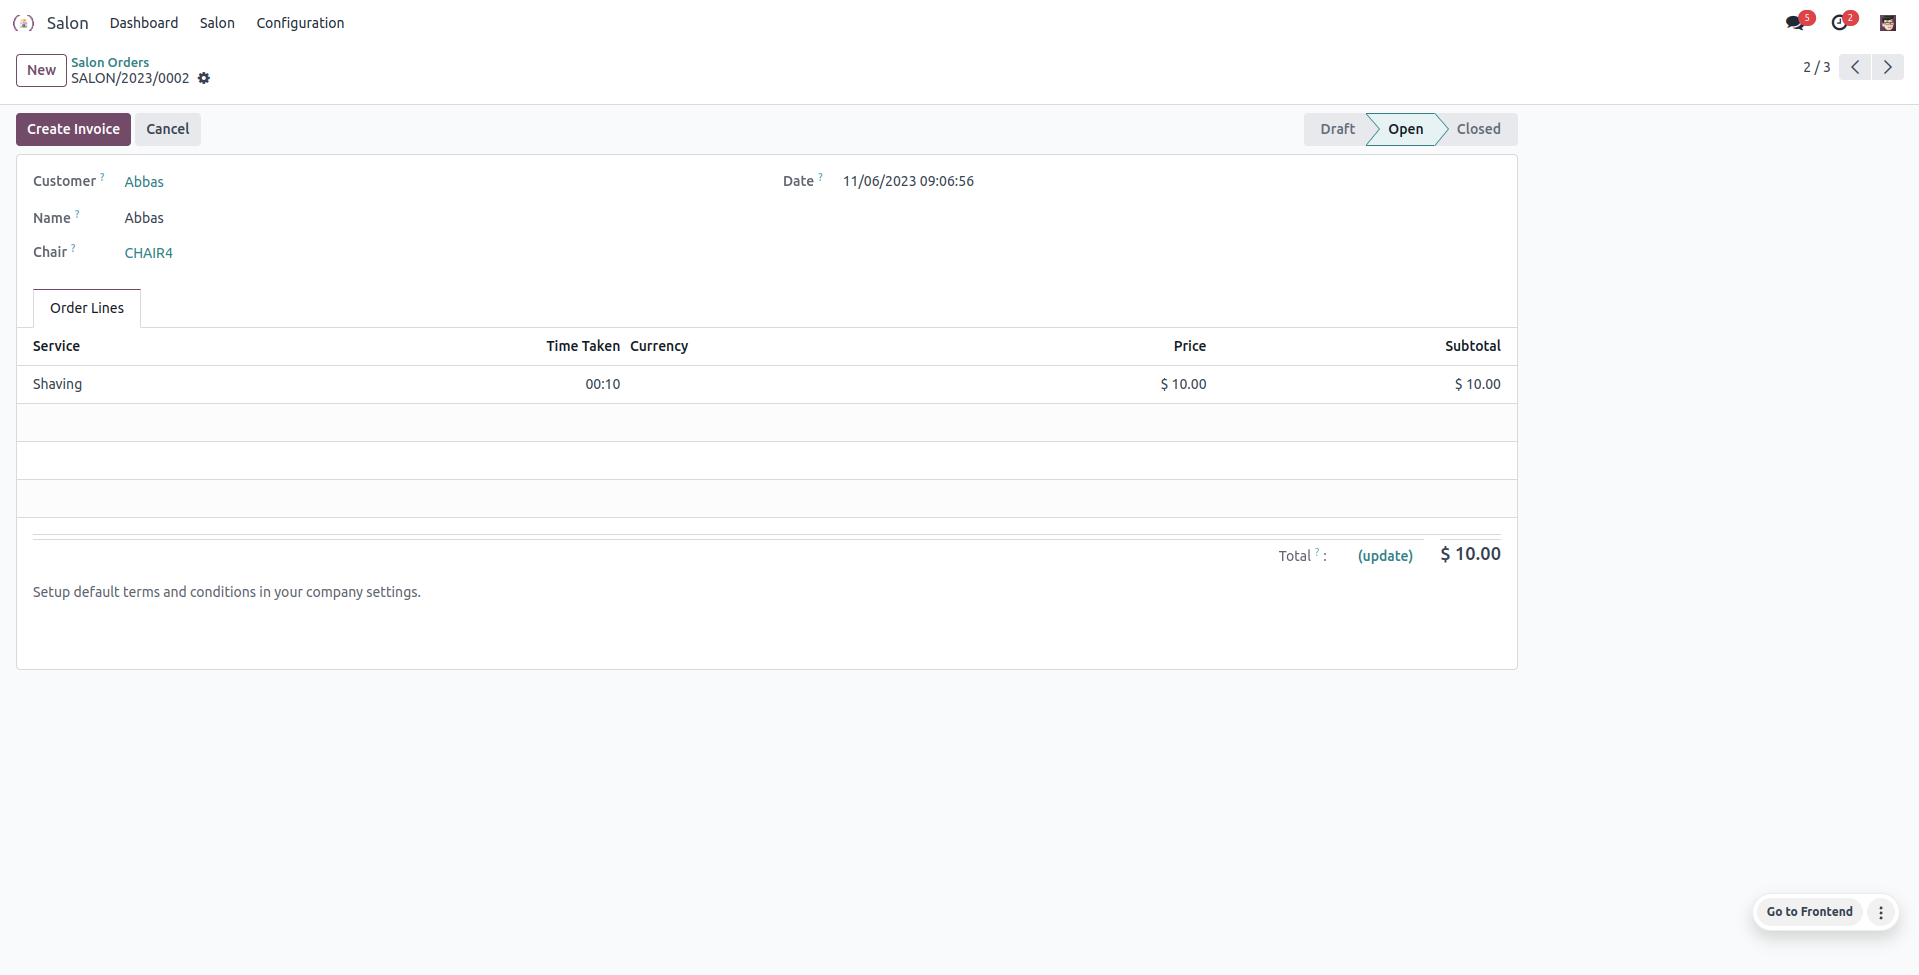This screenshot has width=1919, height=975.
Task: Click the Time Taken column header
Action: click(583, 346)
